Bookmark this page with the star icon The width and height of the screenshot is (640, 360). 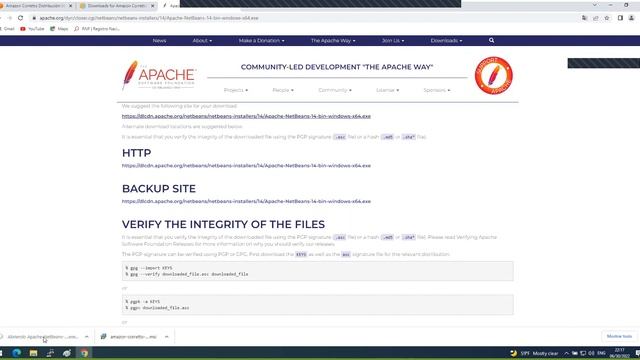coord(607,18)
